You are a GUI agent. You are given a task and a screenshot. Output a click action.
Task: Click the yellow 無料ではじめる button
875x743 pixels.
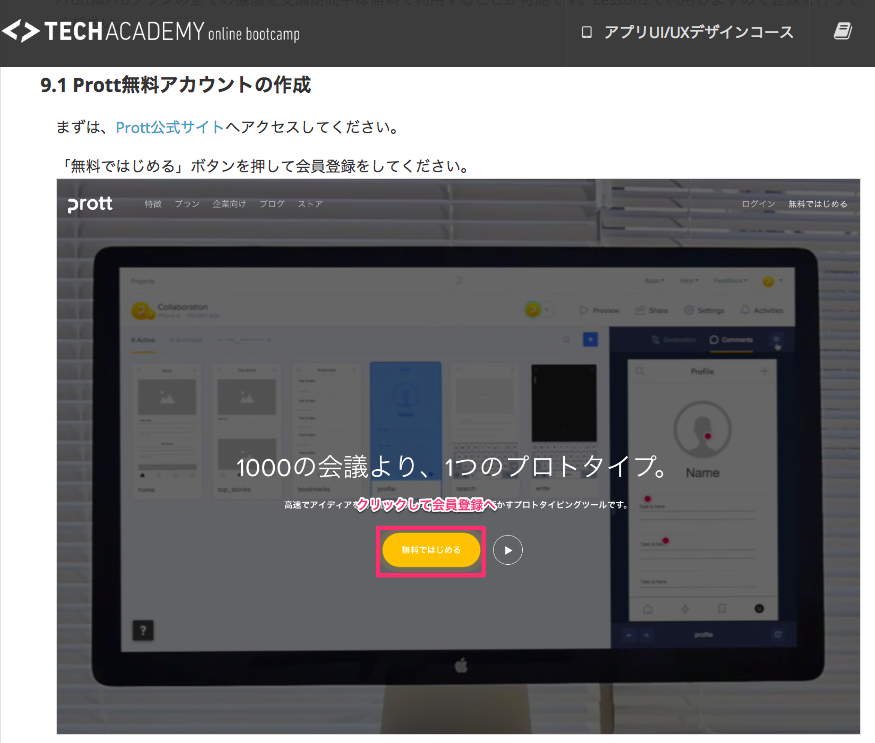click(x=431, y=550)
